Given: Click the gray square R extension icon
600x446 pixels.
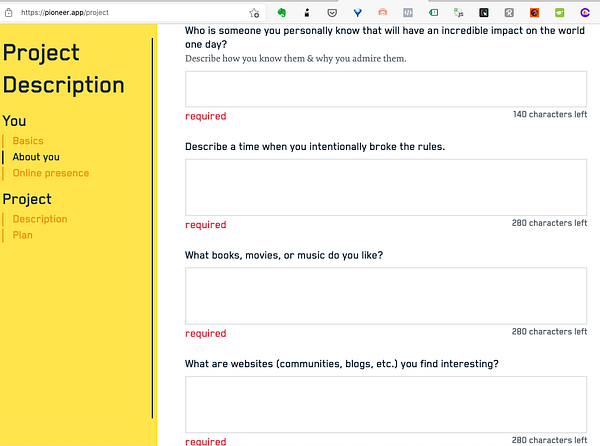Looking at the screenshot, I should 509,13.
